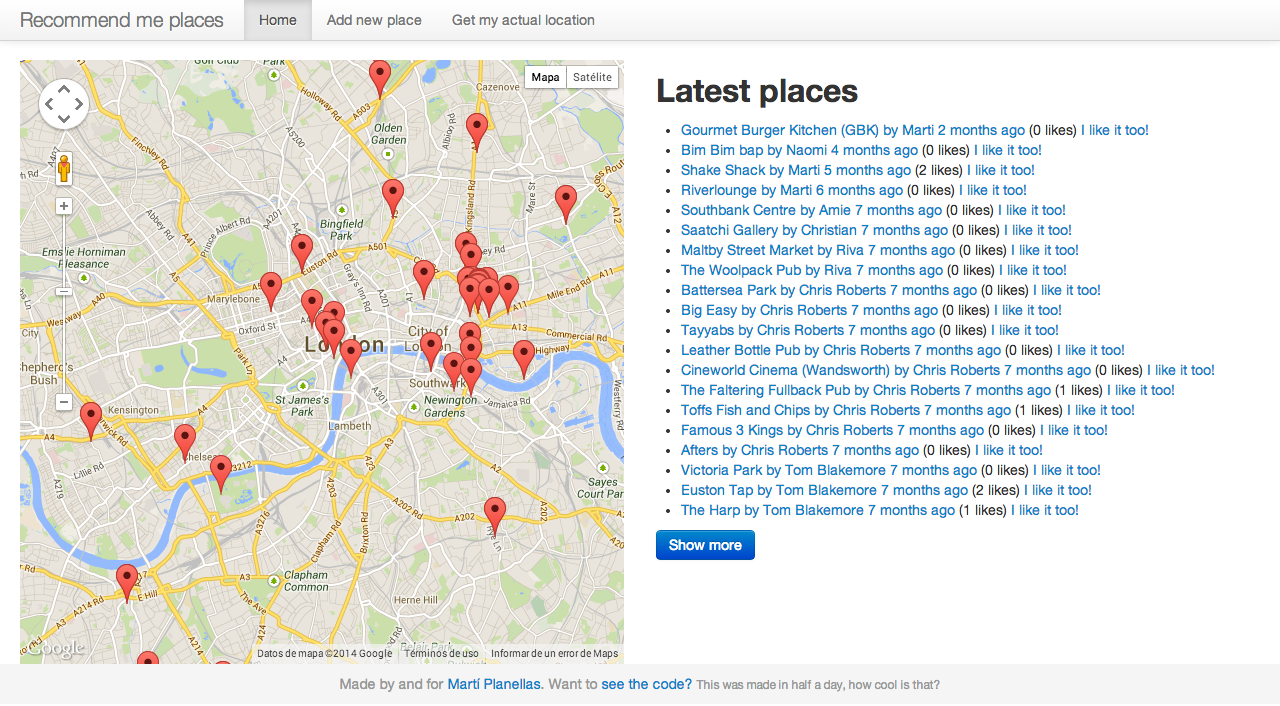This screenshot has width=1280, height=706.
Task: Click Recommend me places brand title
Action: click(122, 20)
